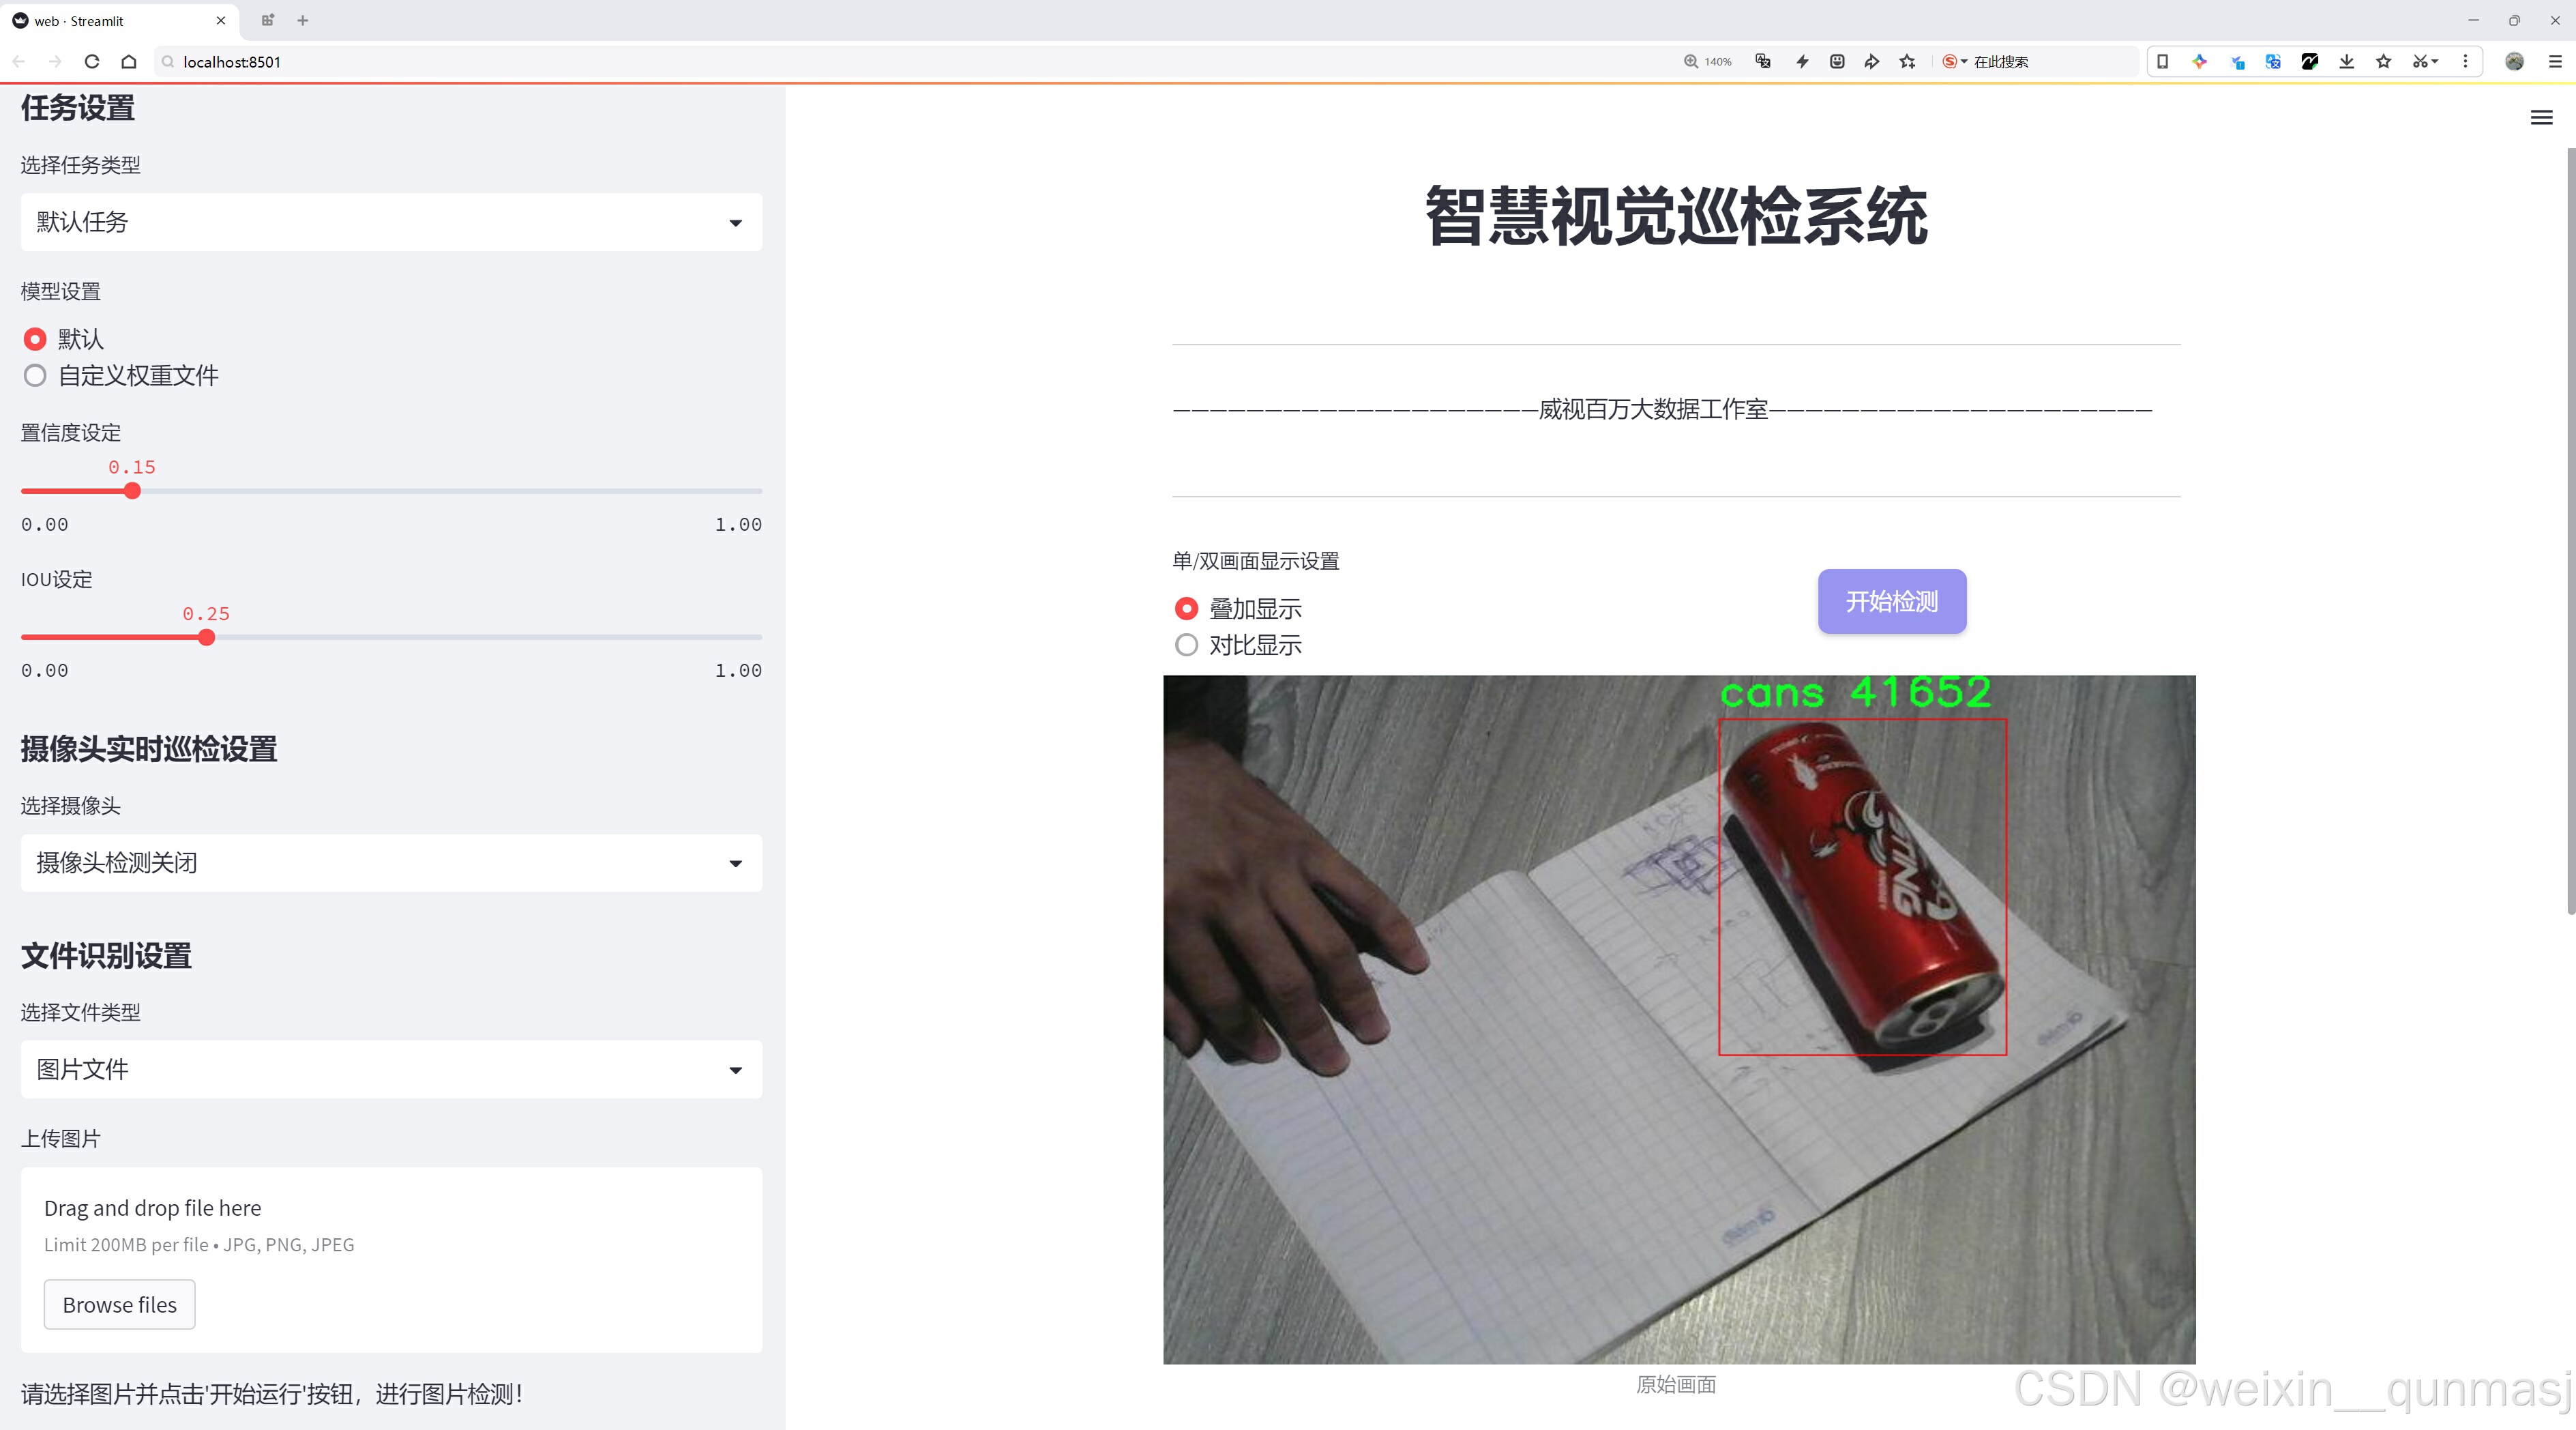Add page to favorites star-plus icon
This screenshot has width=2576, height=1430.
1907,61
